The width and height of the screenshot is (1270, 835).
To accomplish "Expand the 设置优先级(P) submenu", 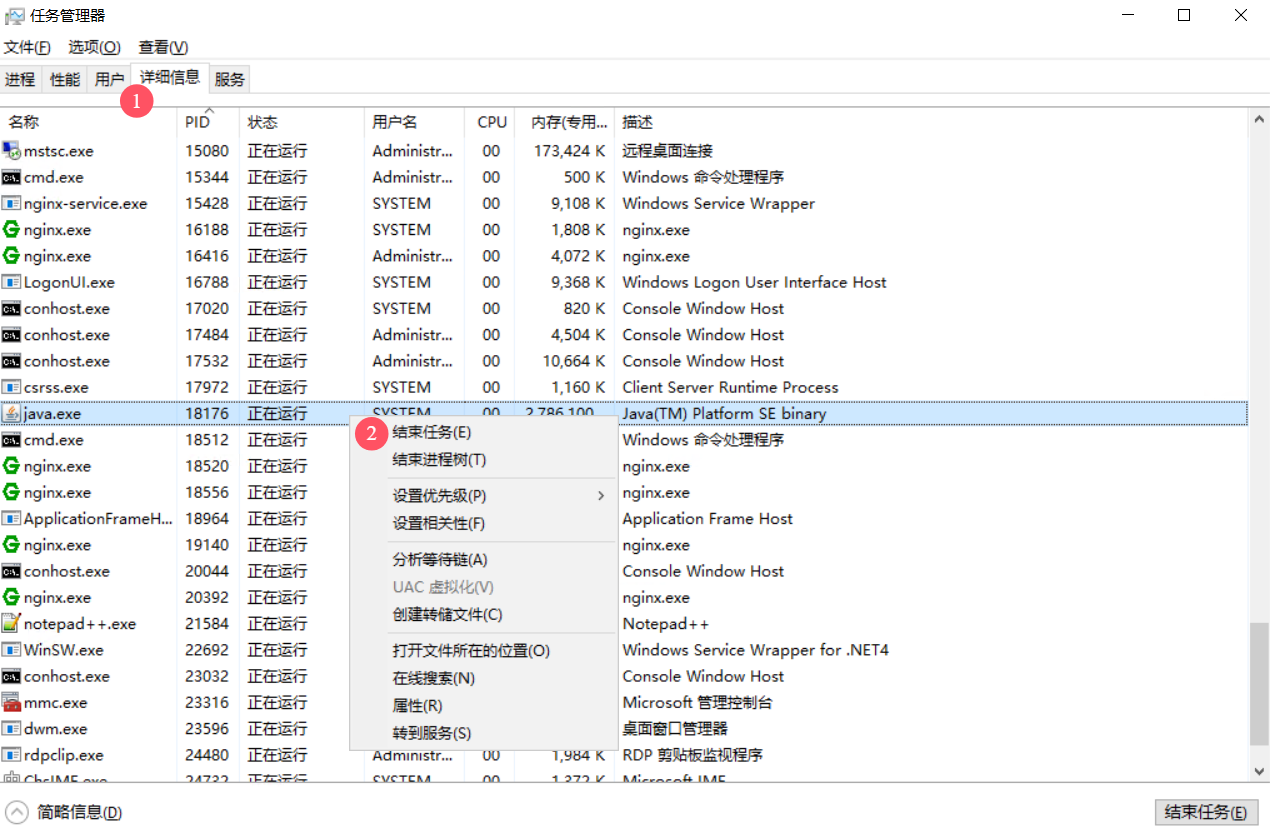I will [483, 496].
